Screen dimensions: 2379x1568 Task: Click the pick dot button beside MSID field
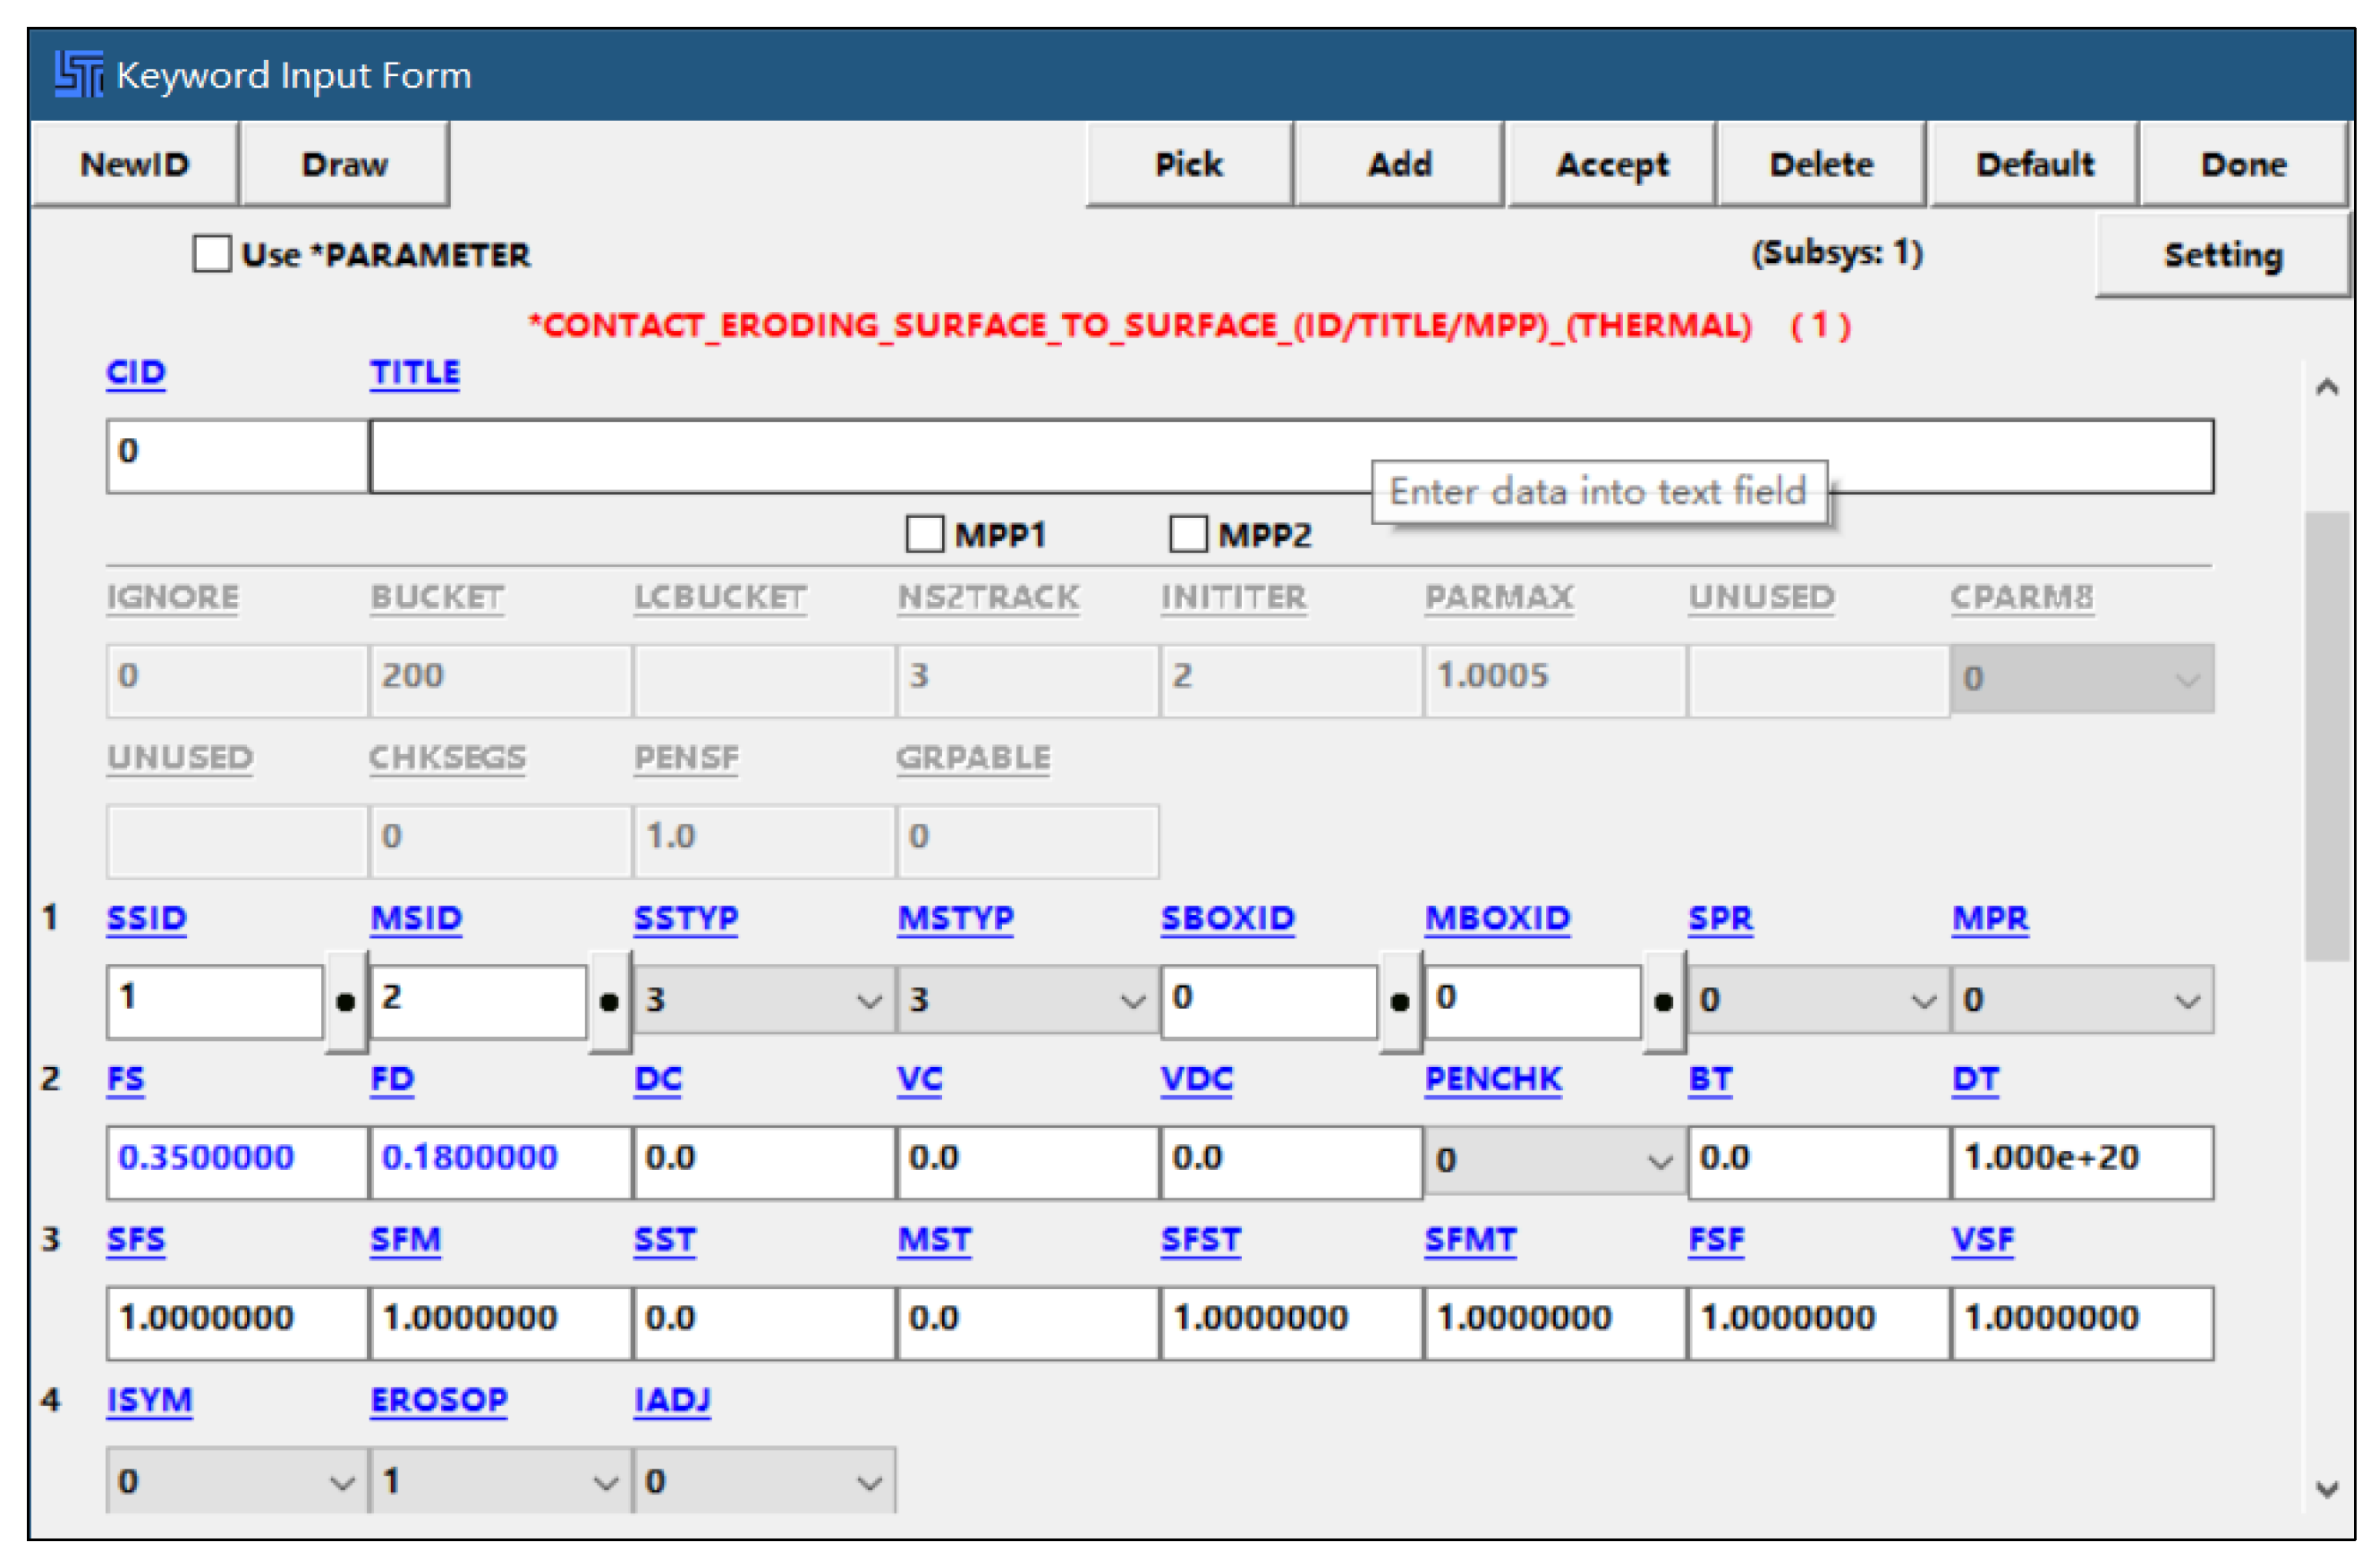[x=609, y=1001]
